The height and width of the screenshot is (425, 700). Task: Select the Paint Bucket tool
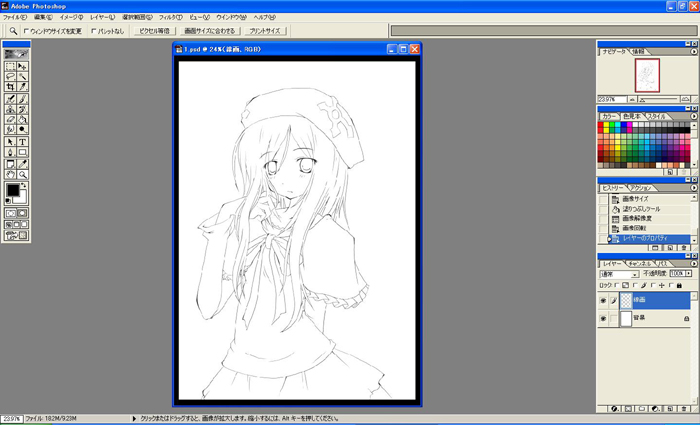coord(22,119)
